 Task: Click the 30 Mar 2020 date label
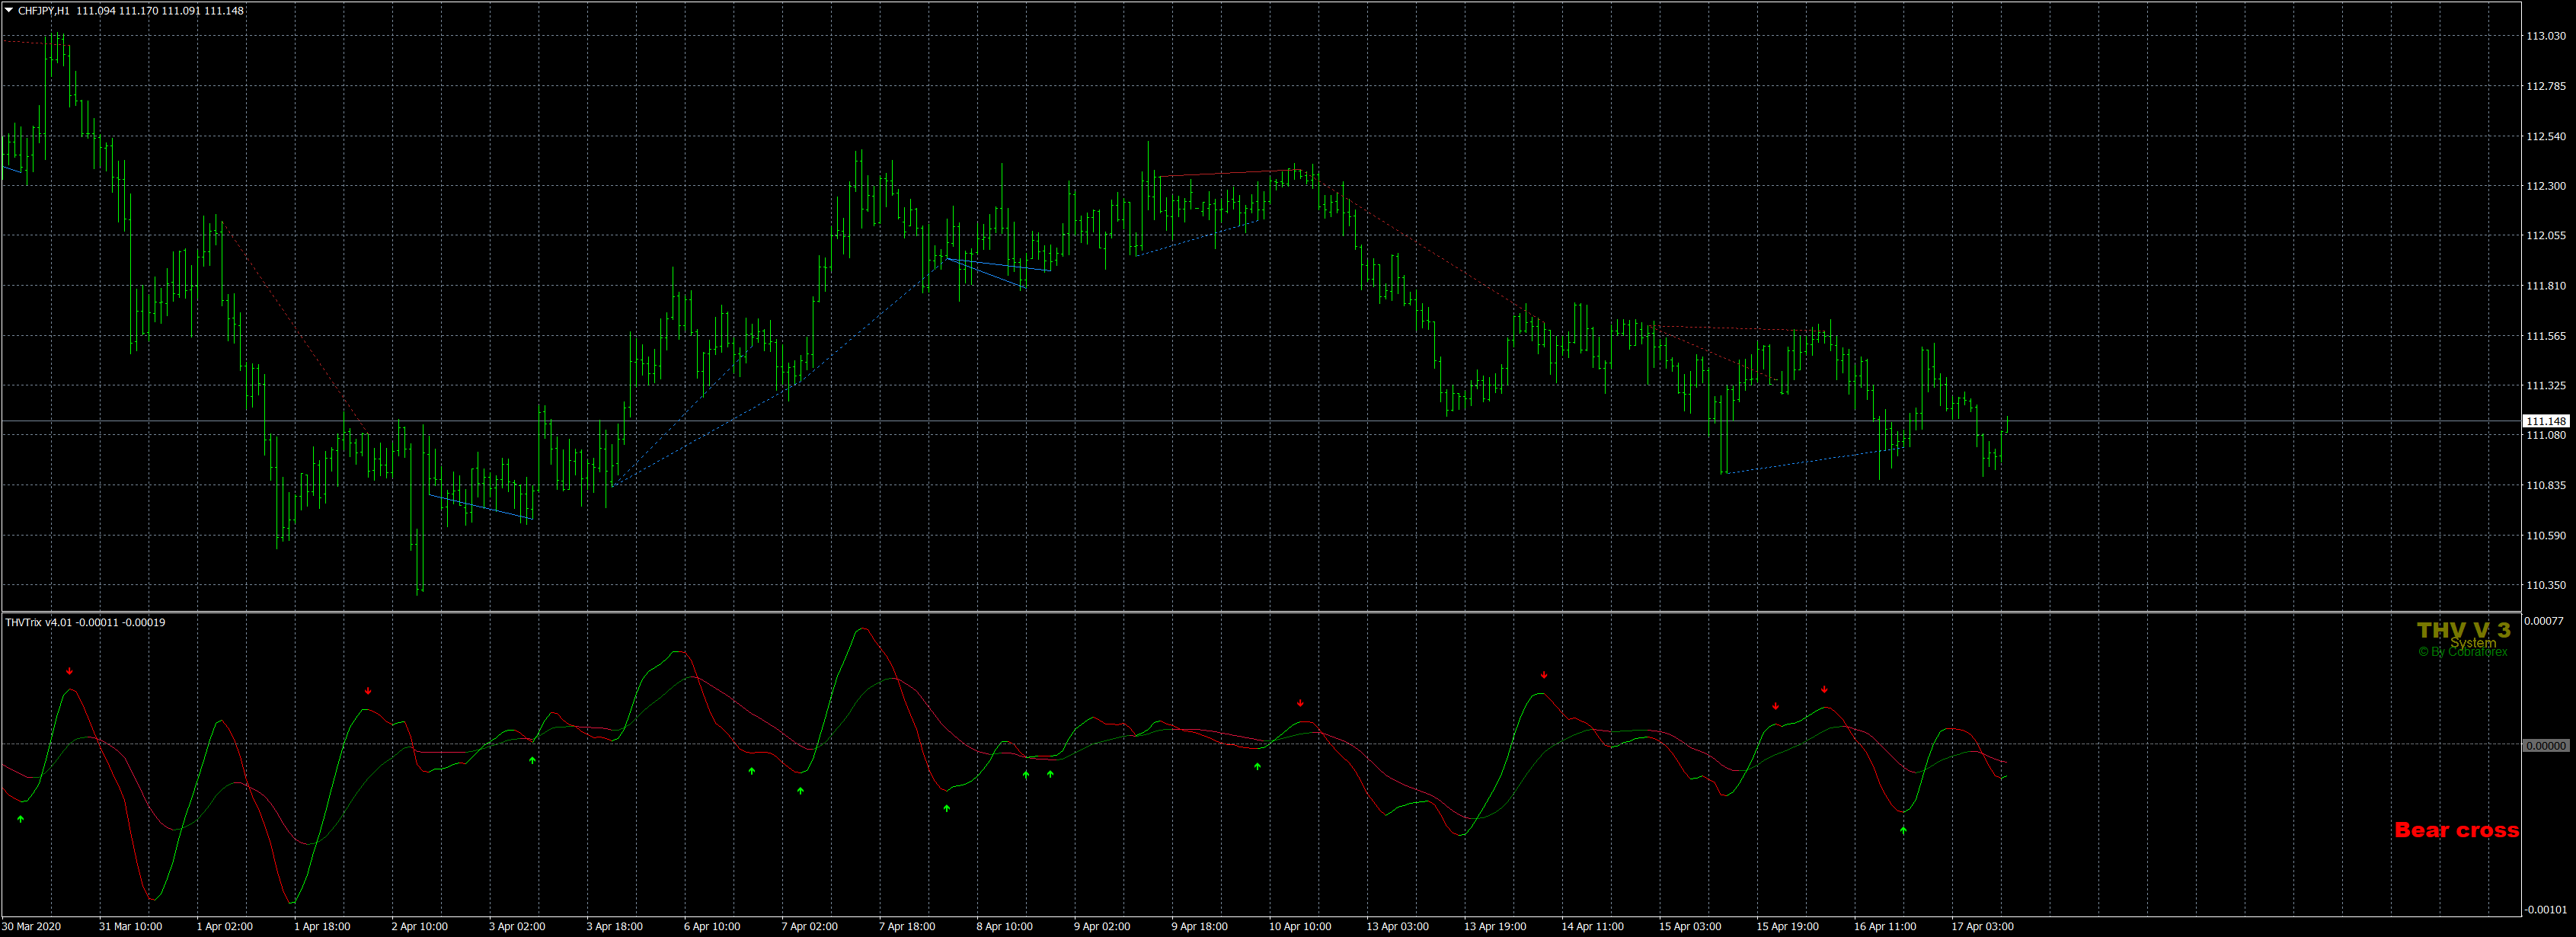(31, 926)
